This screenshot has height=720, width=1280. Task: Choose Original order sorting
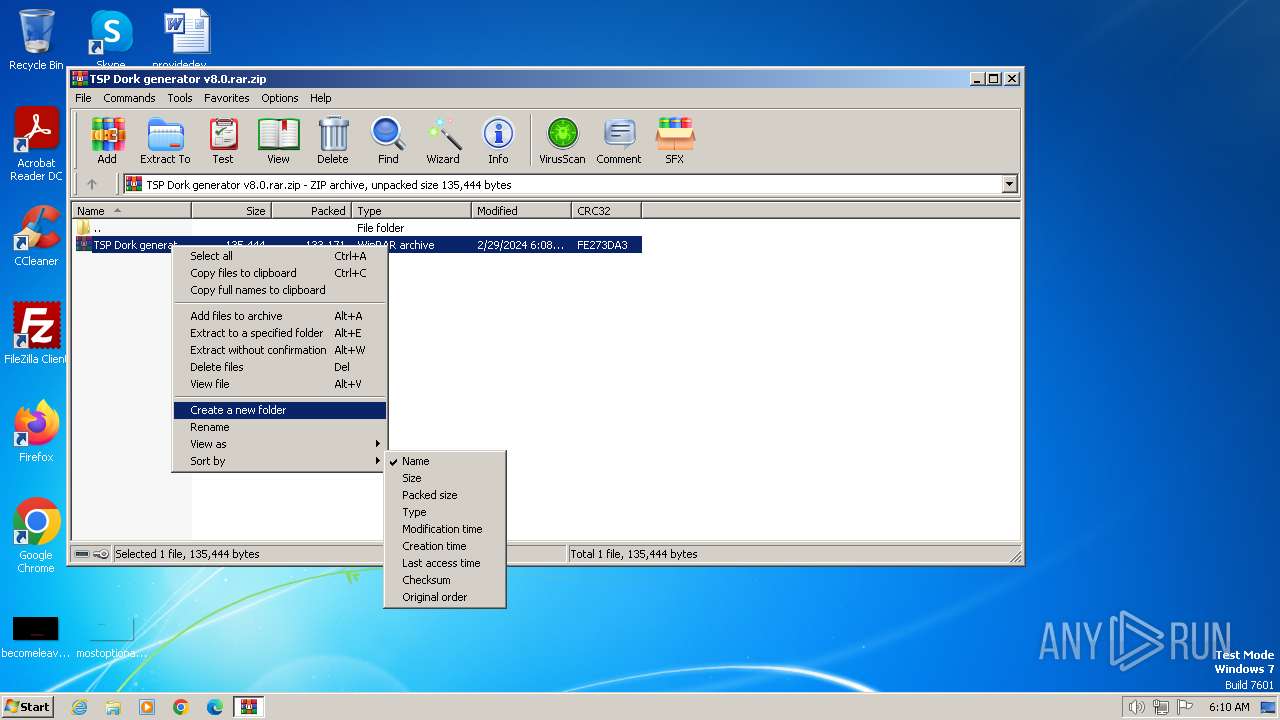tap(445, 597)
